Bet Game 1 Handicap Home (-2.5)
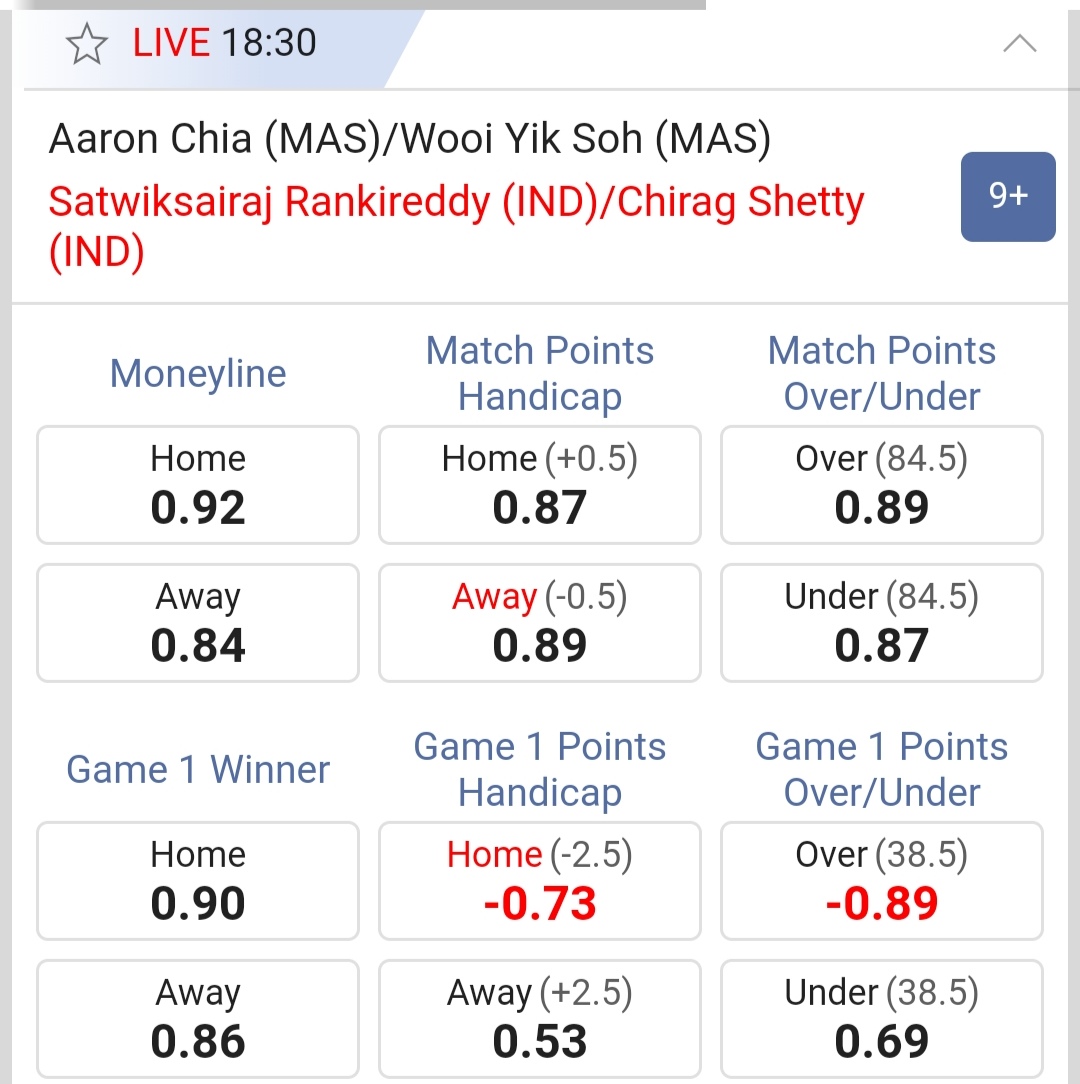Image resolution: width=1080 pixels, height=1084 pixels. (540, 881)
